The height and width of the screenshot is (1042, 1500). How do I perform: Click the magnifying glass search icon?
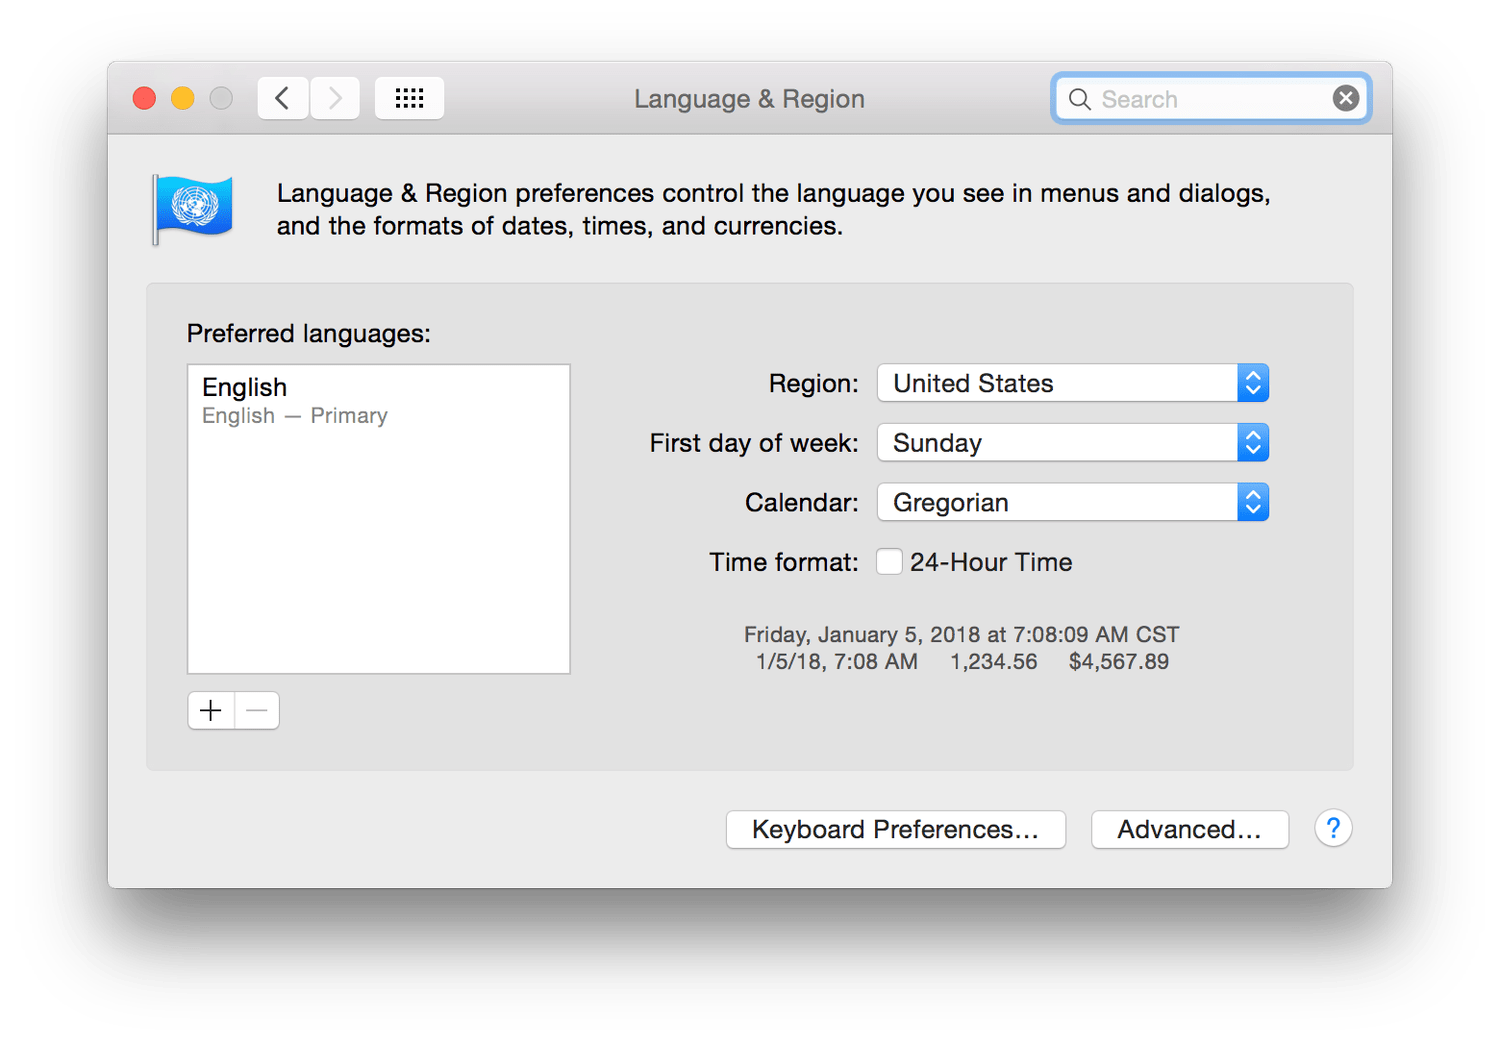pos(1079,99)
